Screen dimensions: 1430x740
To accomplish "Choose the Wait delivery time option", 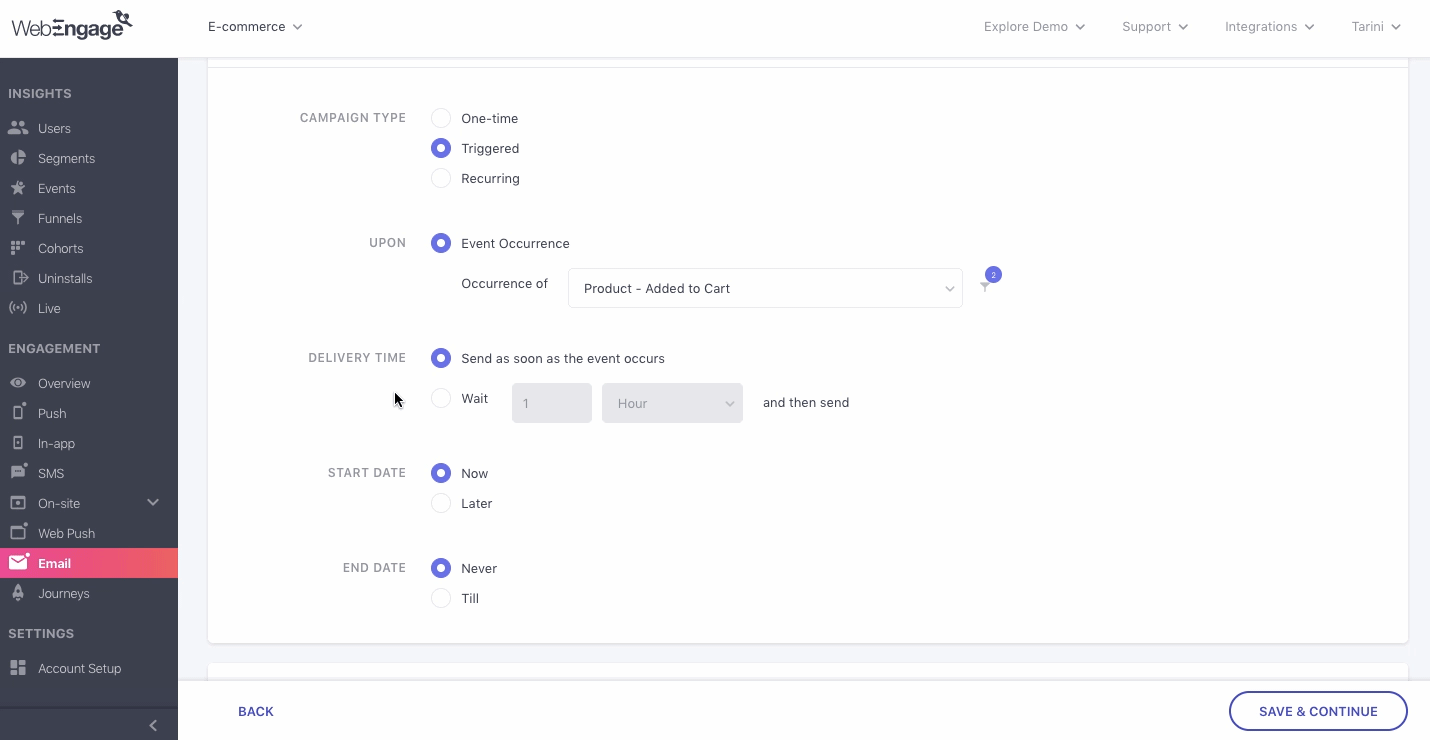I will click(441, 398).
